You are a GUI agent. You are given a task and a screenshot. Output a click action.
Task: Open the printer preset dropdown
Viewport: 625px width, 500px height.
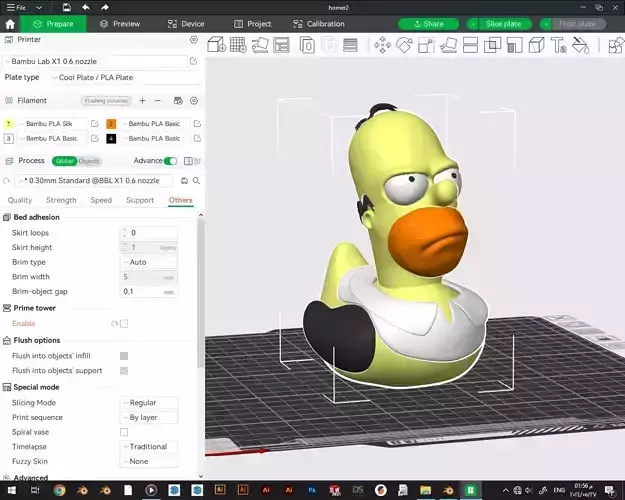[x=95, y=61]
